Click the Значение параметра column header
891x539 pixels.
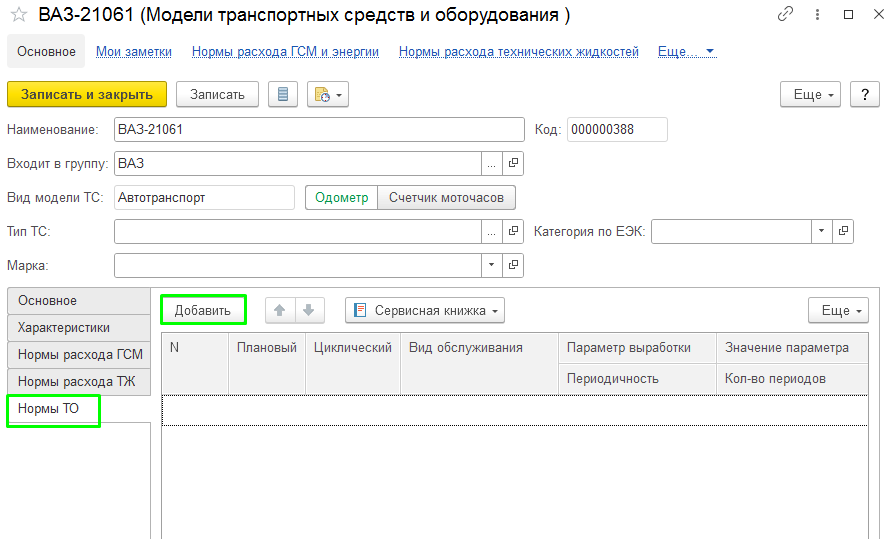coord(792,348)
